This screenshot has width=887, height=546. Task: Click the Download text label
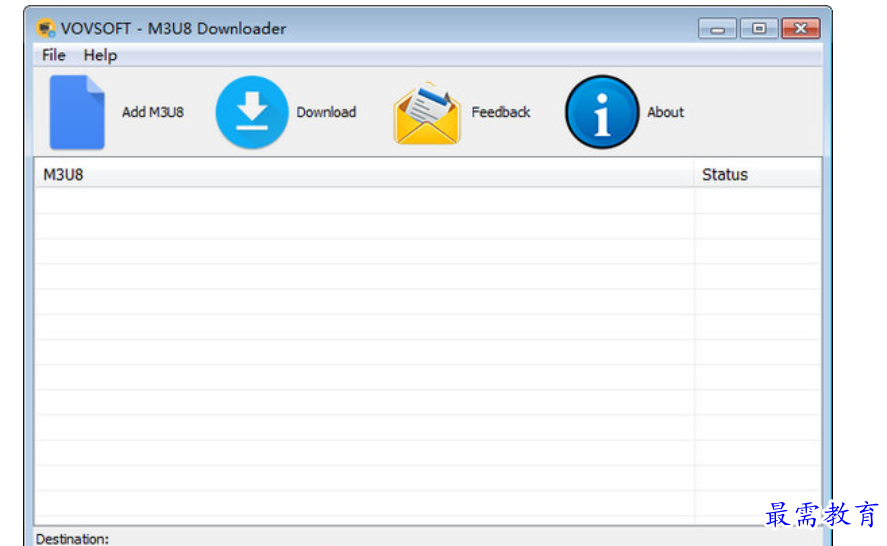click(326, 112)
